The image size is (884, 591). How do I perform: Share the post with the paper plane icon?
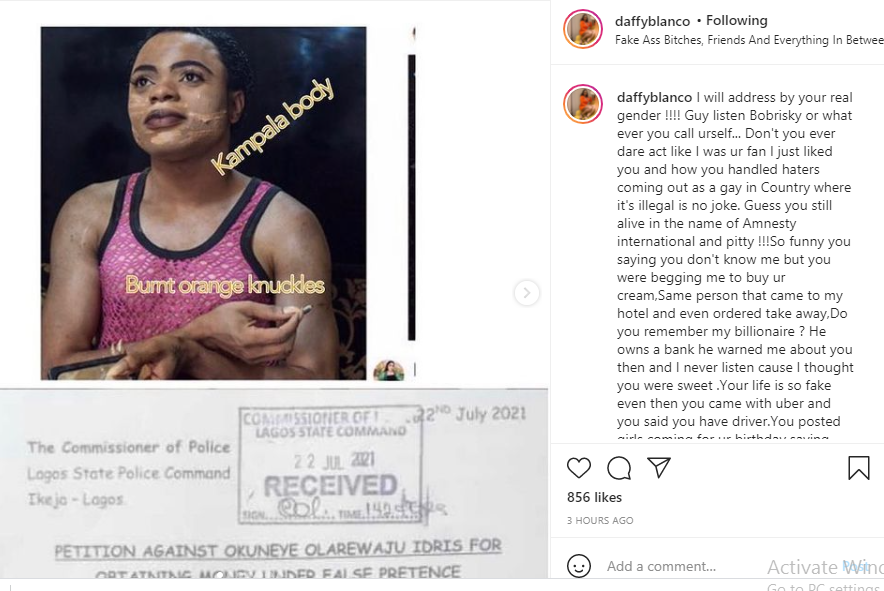pyautogui.click(x=658, y=467)
